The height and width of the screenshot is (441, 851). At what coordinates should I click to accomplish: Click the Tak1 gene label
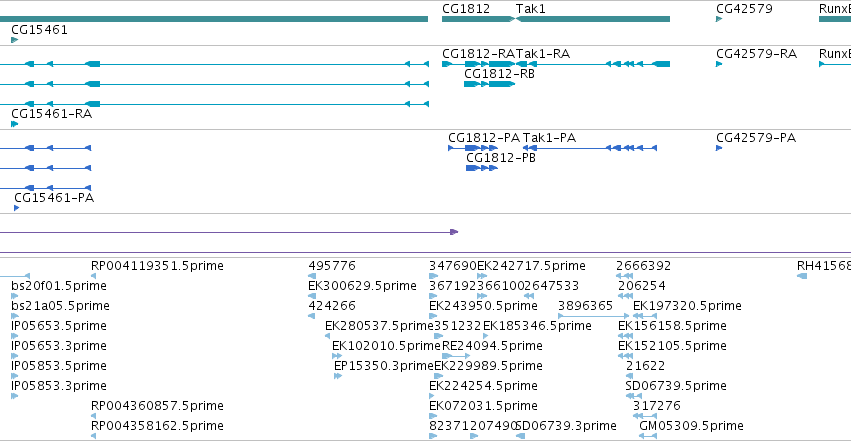(x=530, y=9)
